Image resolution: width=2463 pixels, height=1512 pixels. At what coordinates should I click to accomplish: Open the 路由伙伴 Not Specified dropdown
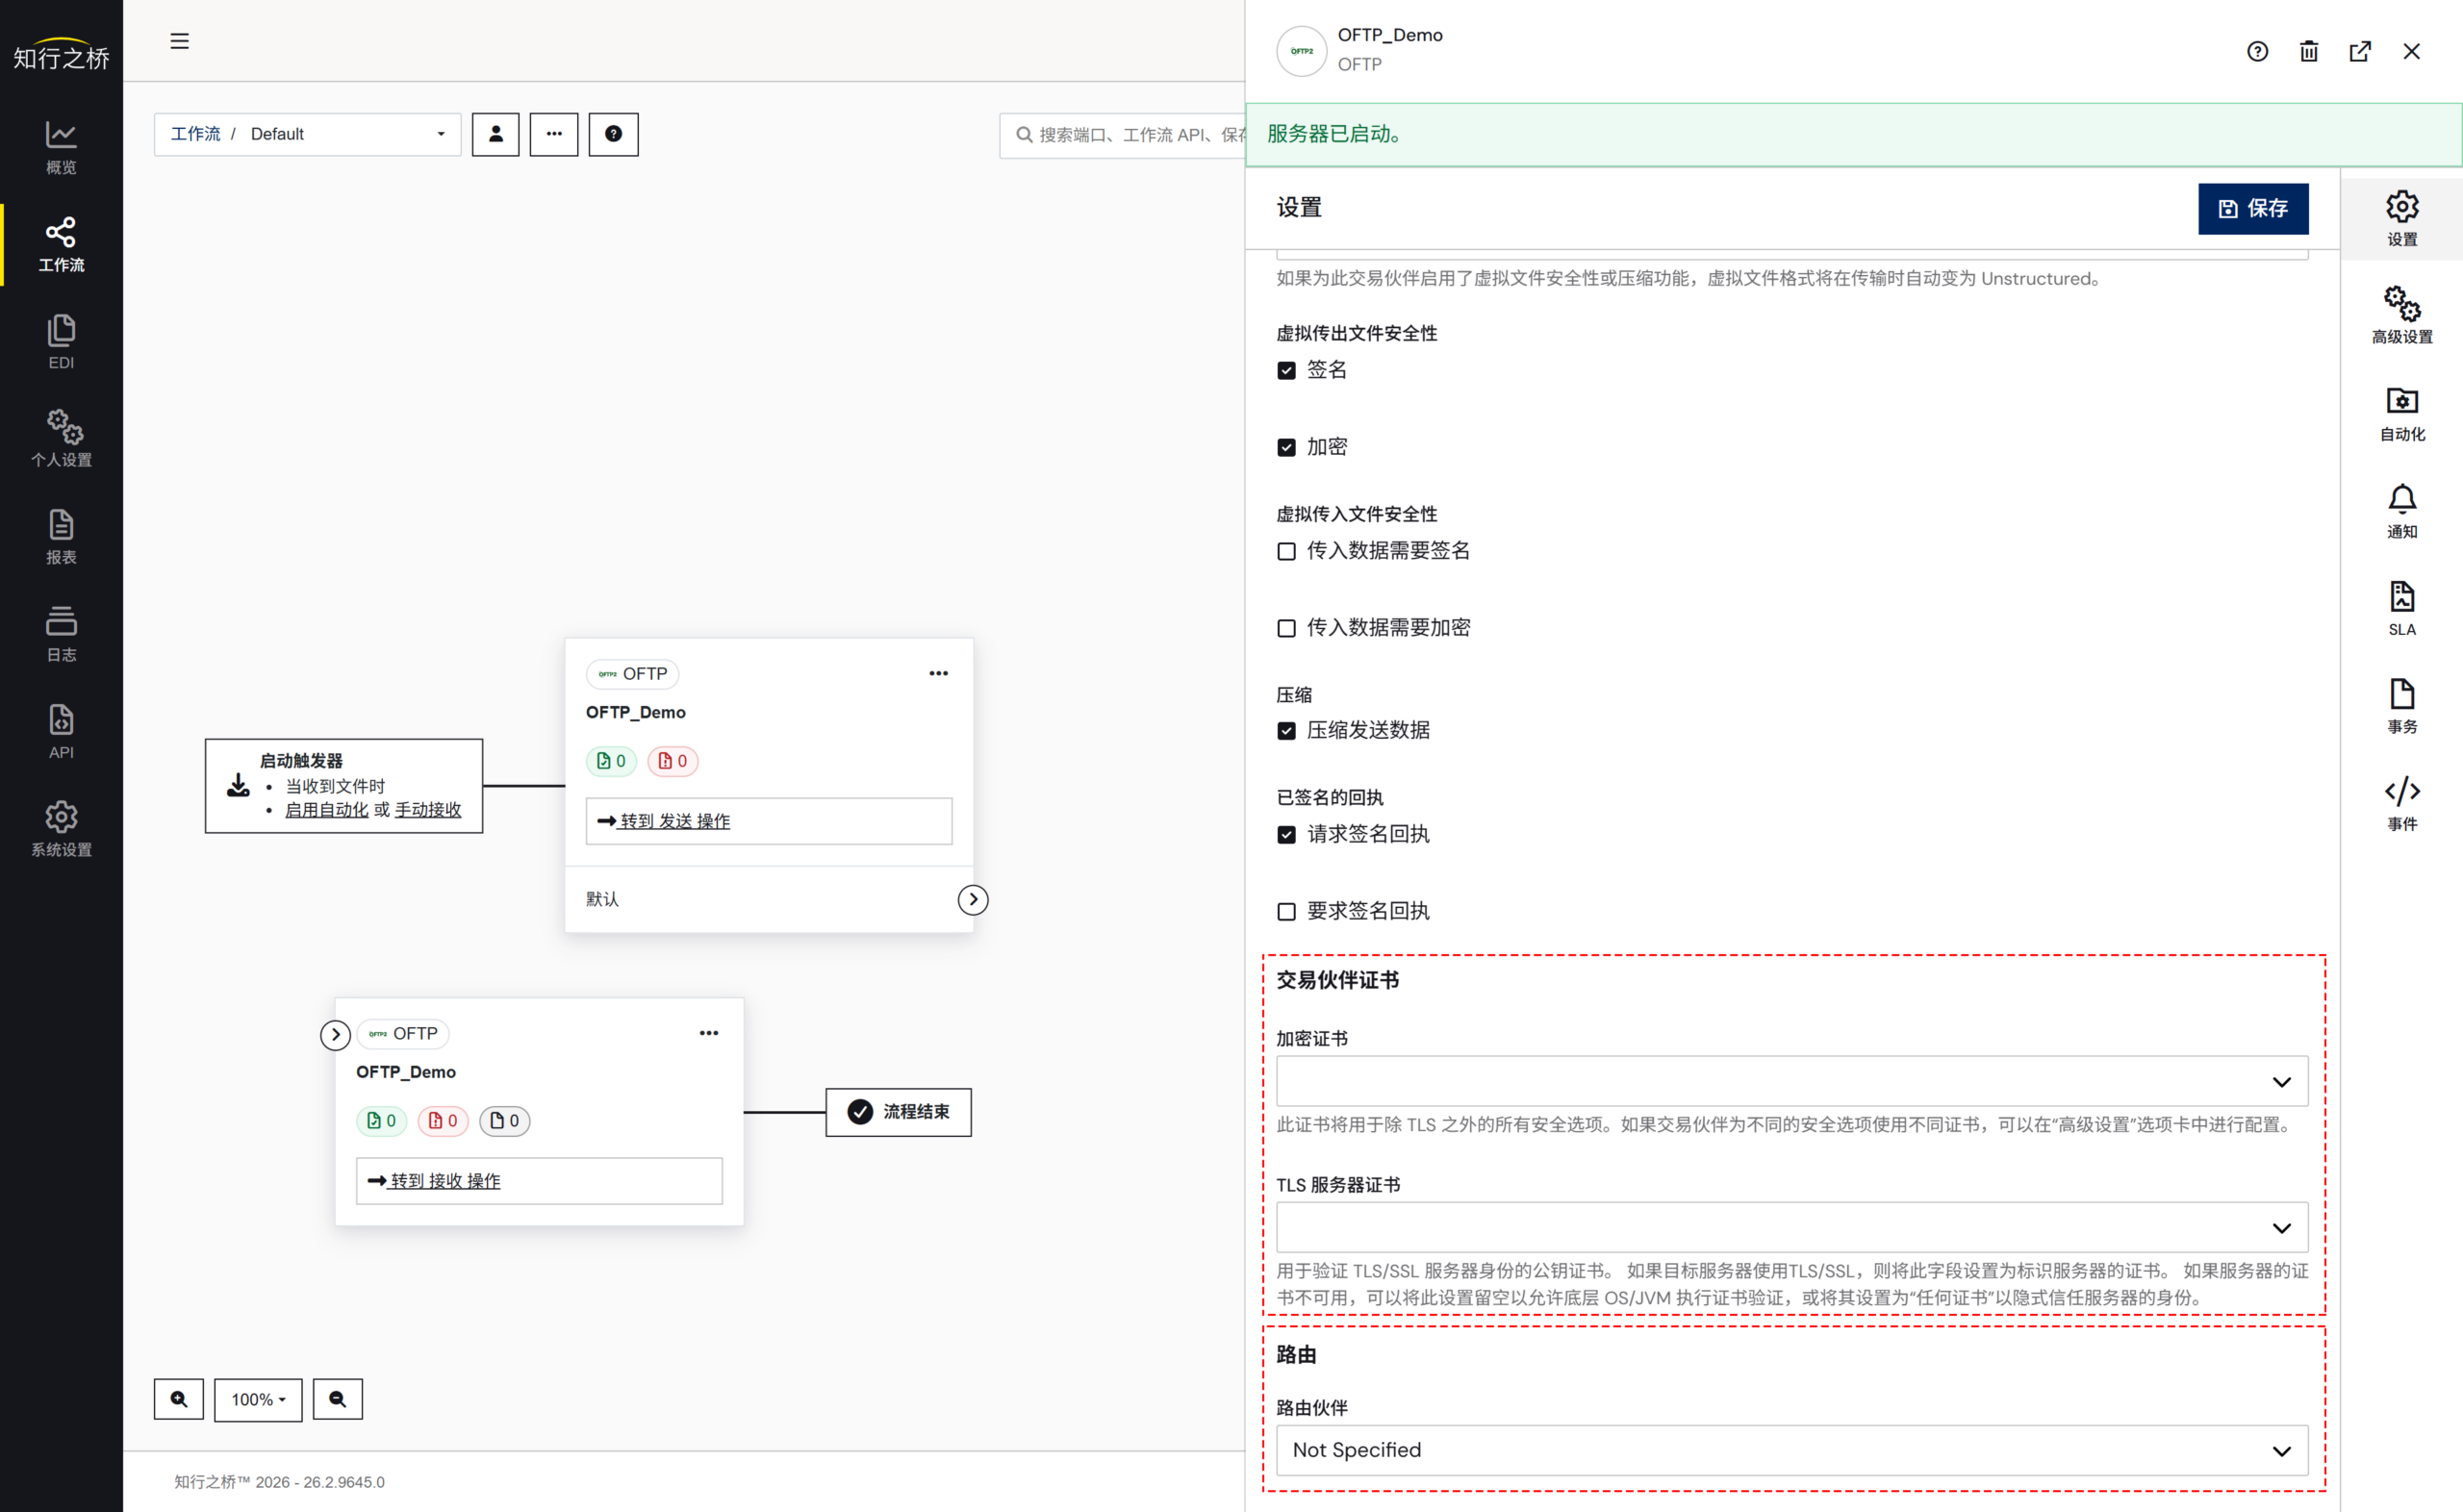[x=1792, y=1450]
